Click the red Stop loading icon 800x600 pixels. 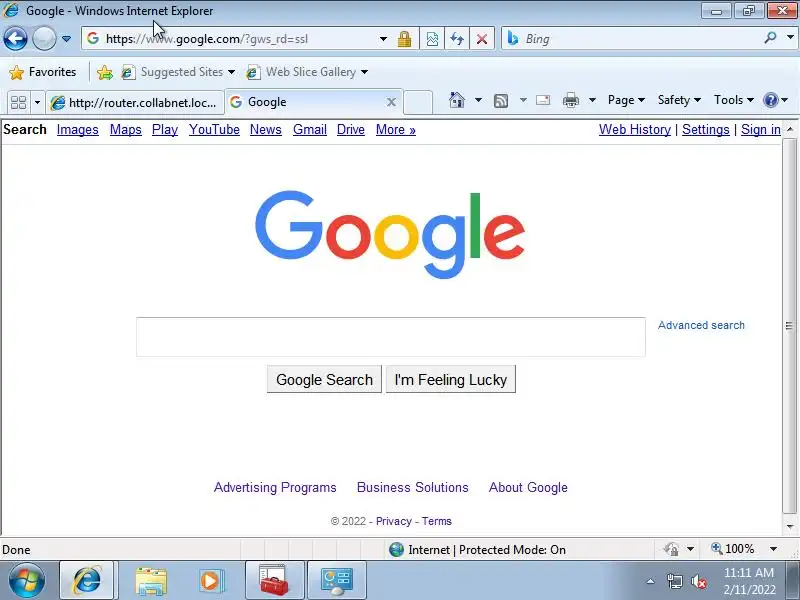coord(482,39)
